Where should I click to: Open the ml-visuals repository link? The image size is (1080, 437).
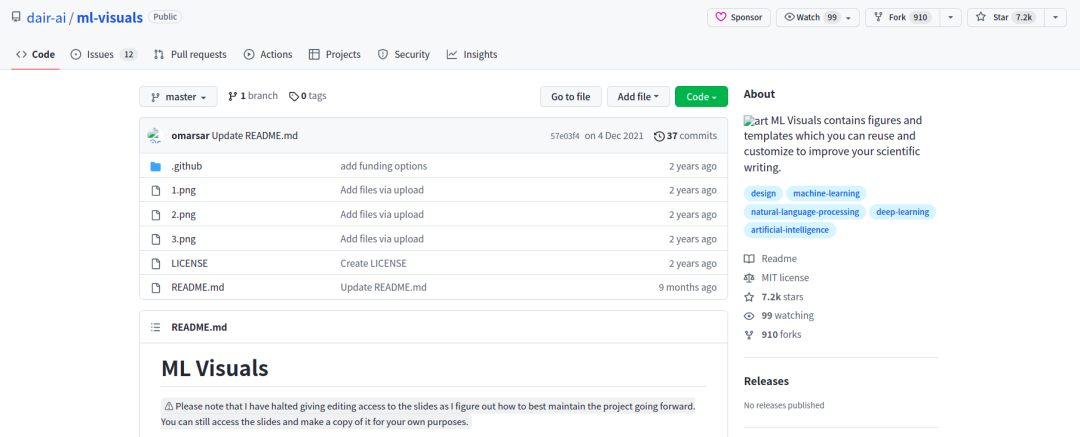[x=110, y=17]
